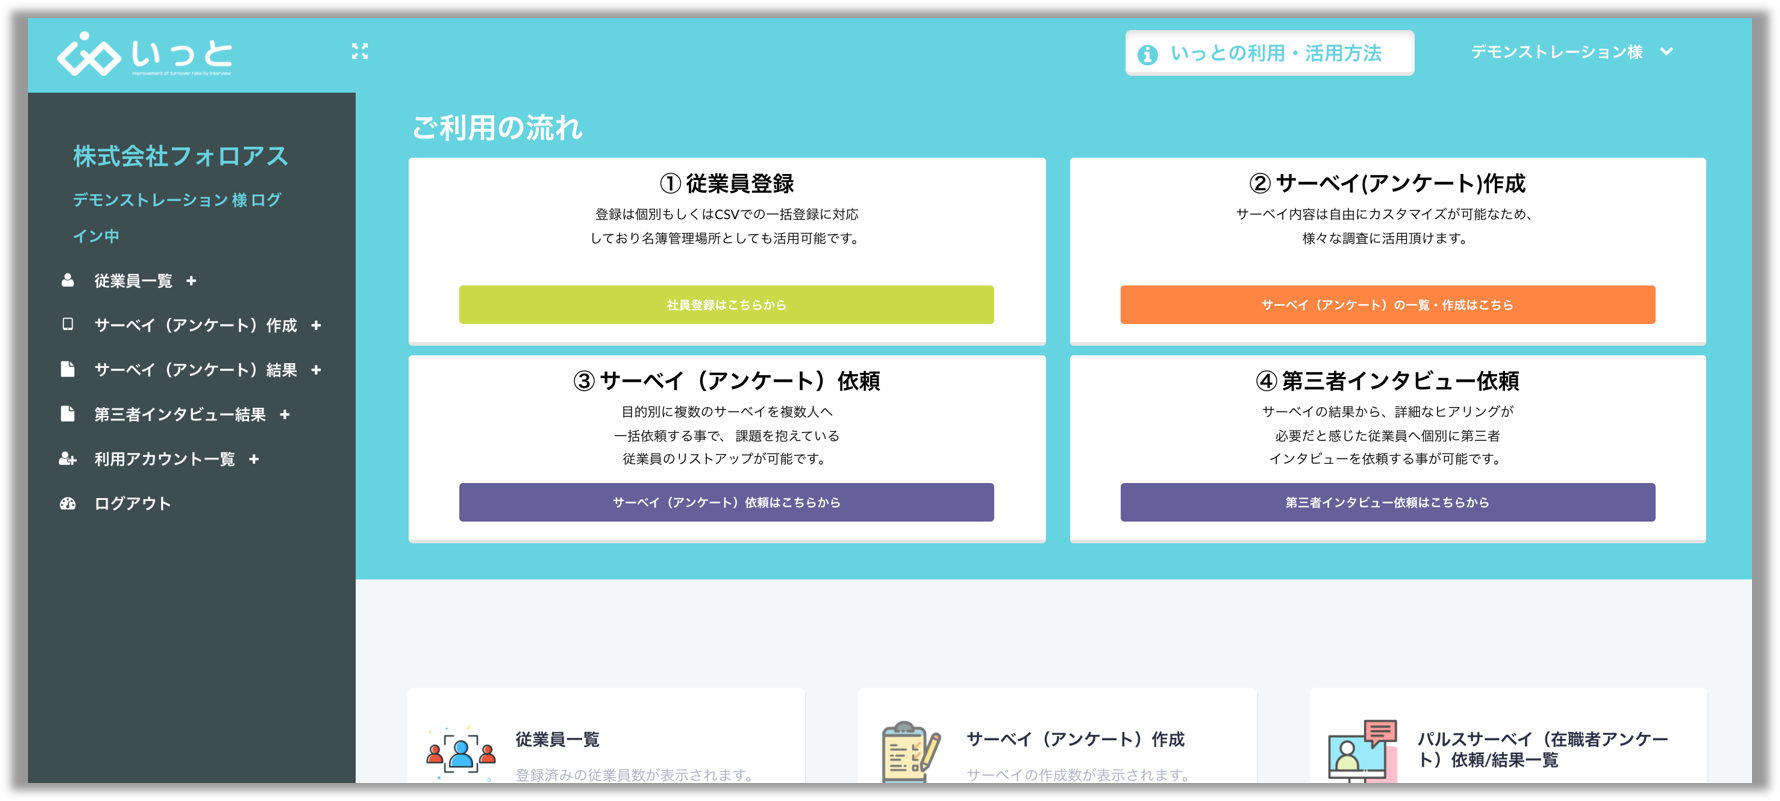Click orange サーベイ一覧・作成はこちら button
The image size is (1780, 801).
click(1387, 305)
